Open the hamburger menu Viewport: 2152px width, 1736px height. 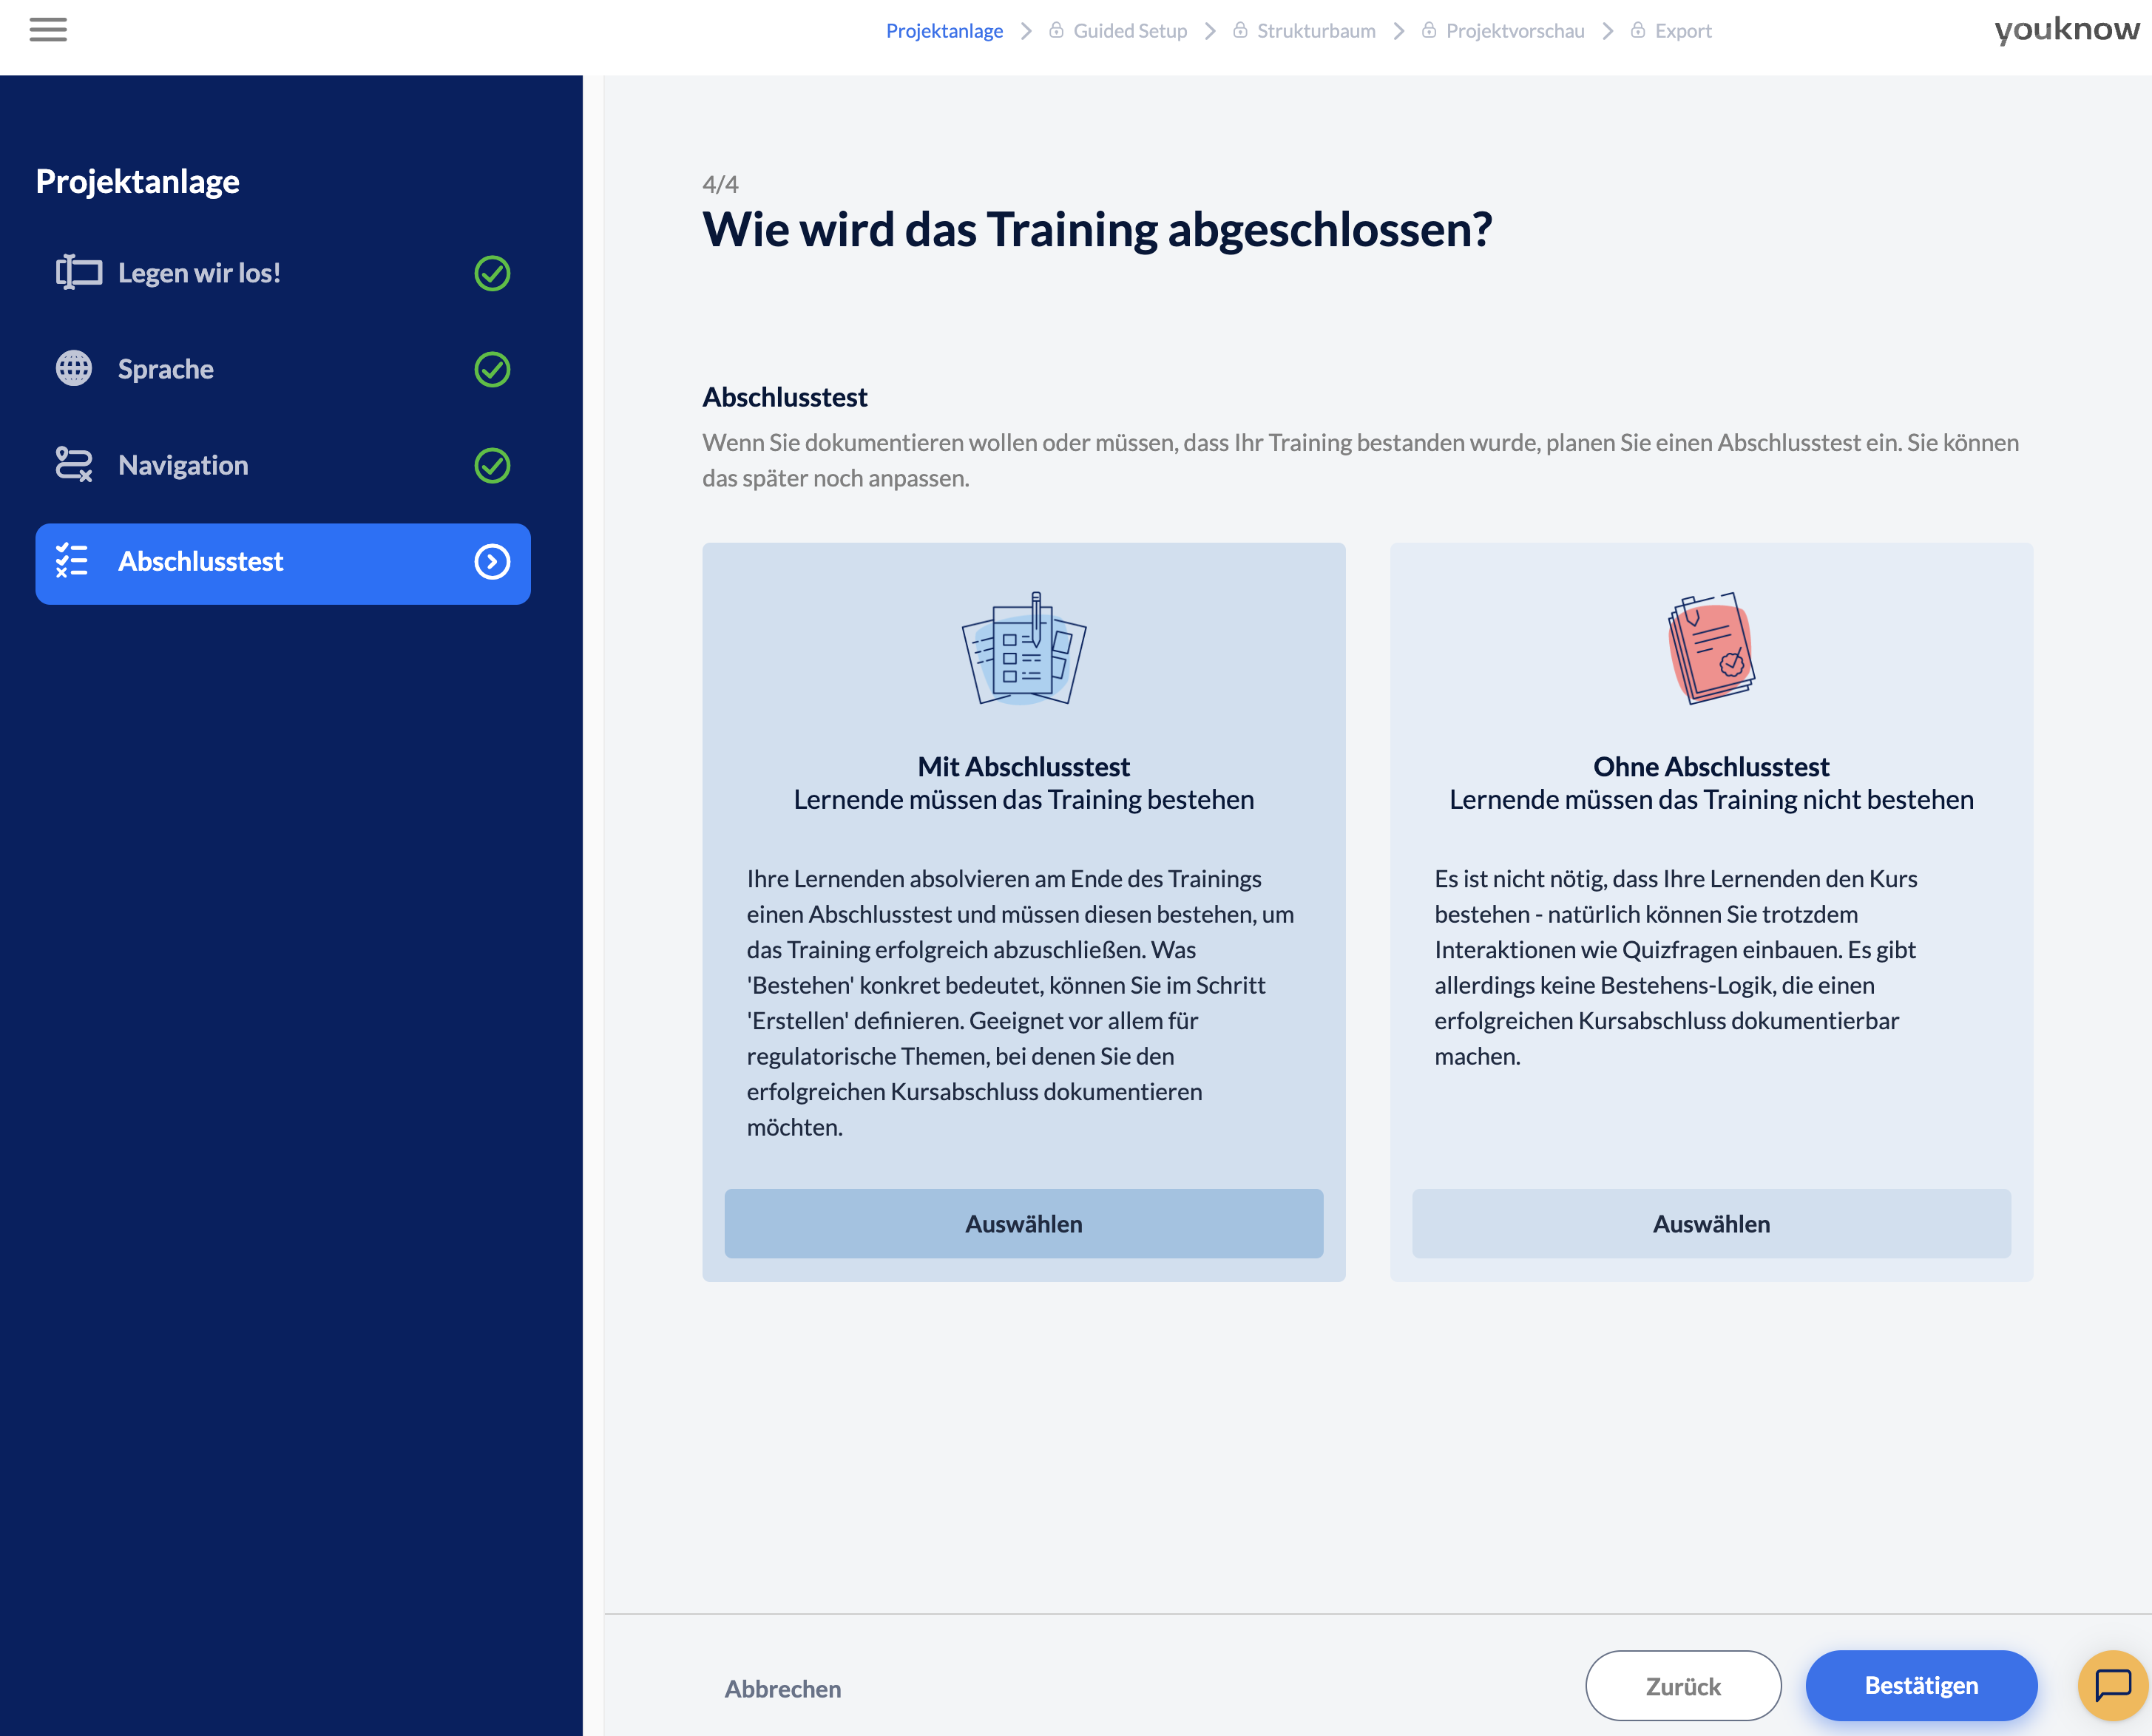[48, 30]
